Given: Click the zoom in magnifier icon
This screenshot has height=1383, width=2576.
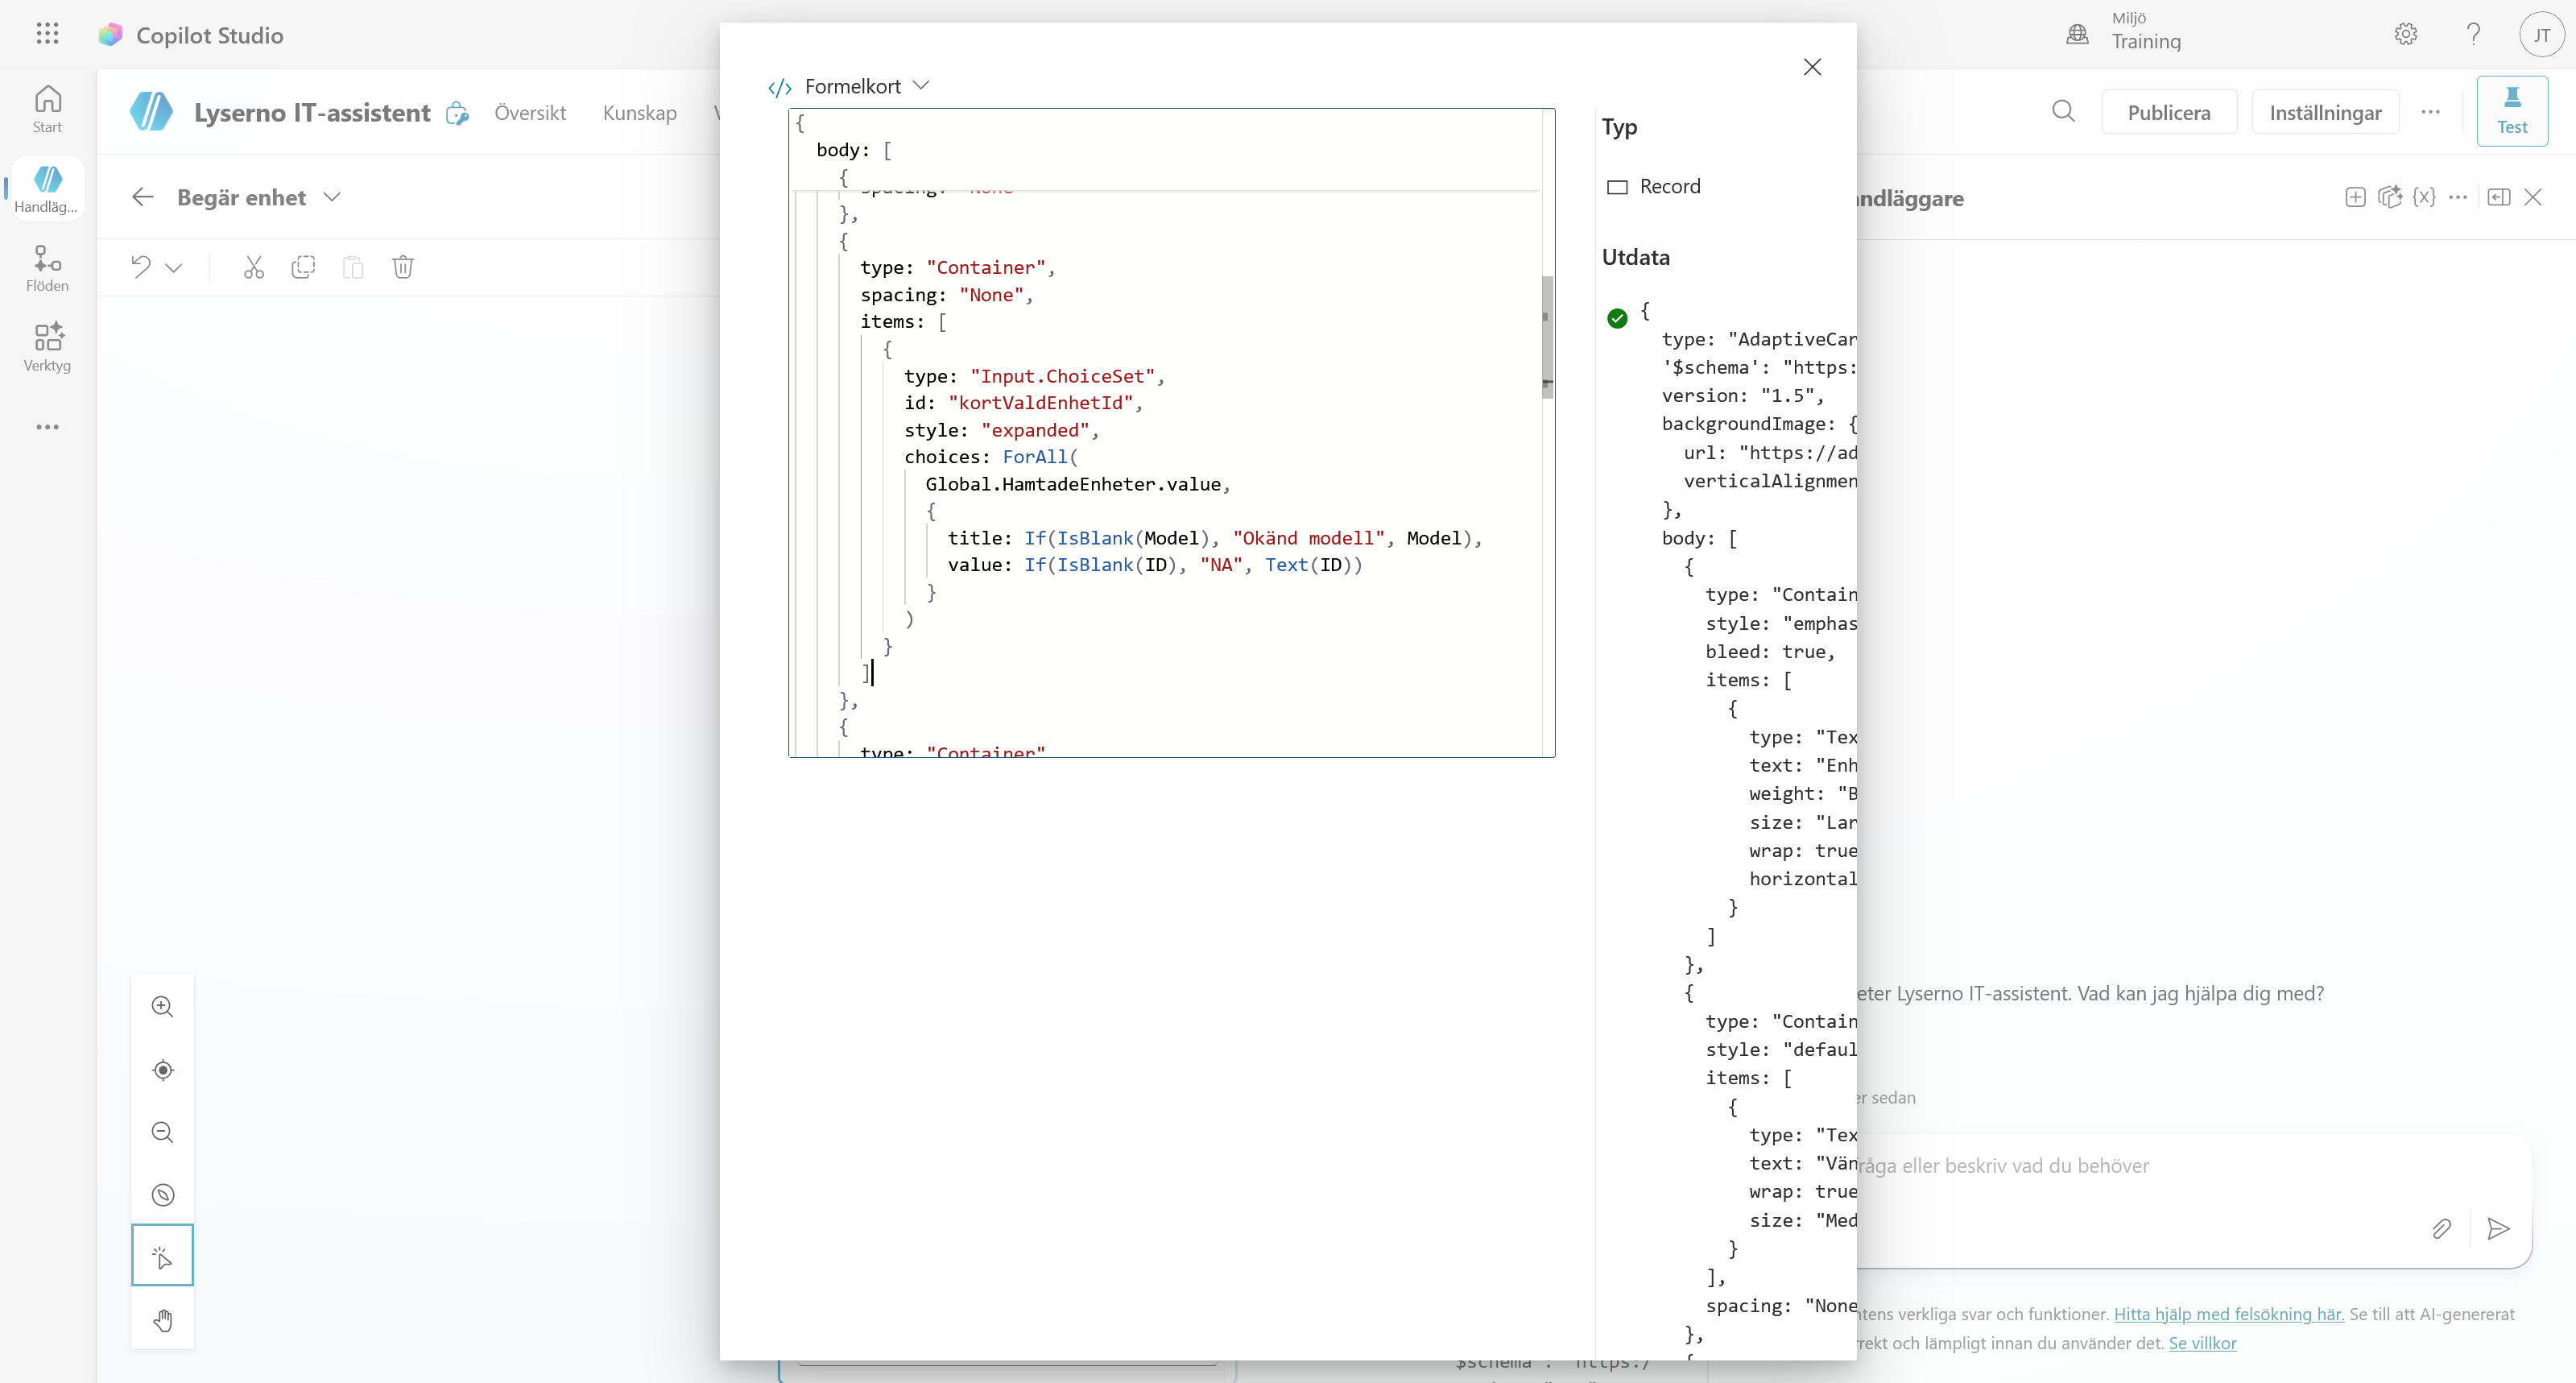Looking at the screenshot, I should pyautogui.click(x=162, y=1006).
